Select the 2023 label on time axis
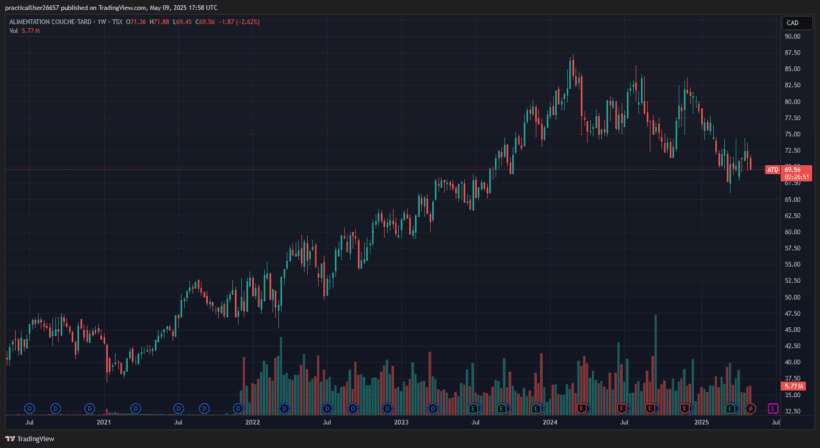The width and height of the screenshot is (820, 448). pos(401,423)
